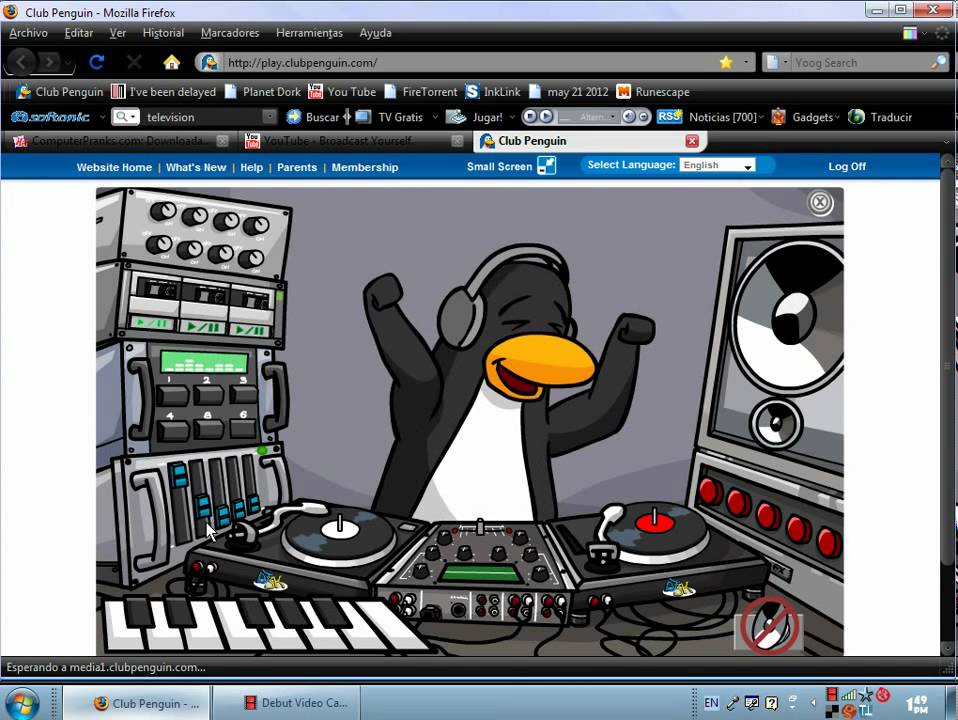Image resolution: width=958 pixels, height=720 pixels.
Task: Click the Gadgets toolbar icon
Action: click(x=778, y=117)
